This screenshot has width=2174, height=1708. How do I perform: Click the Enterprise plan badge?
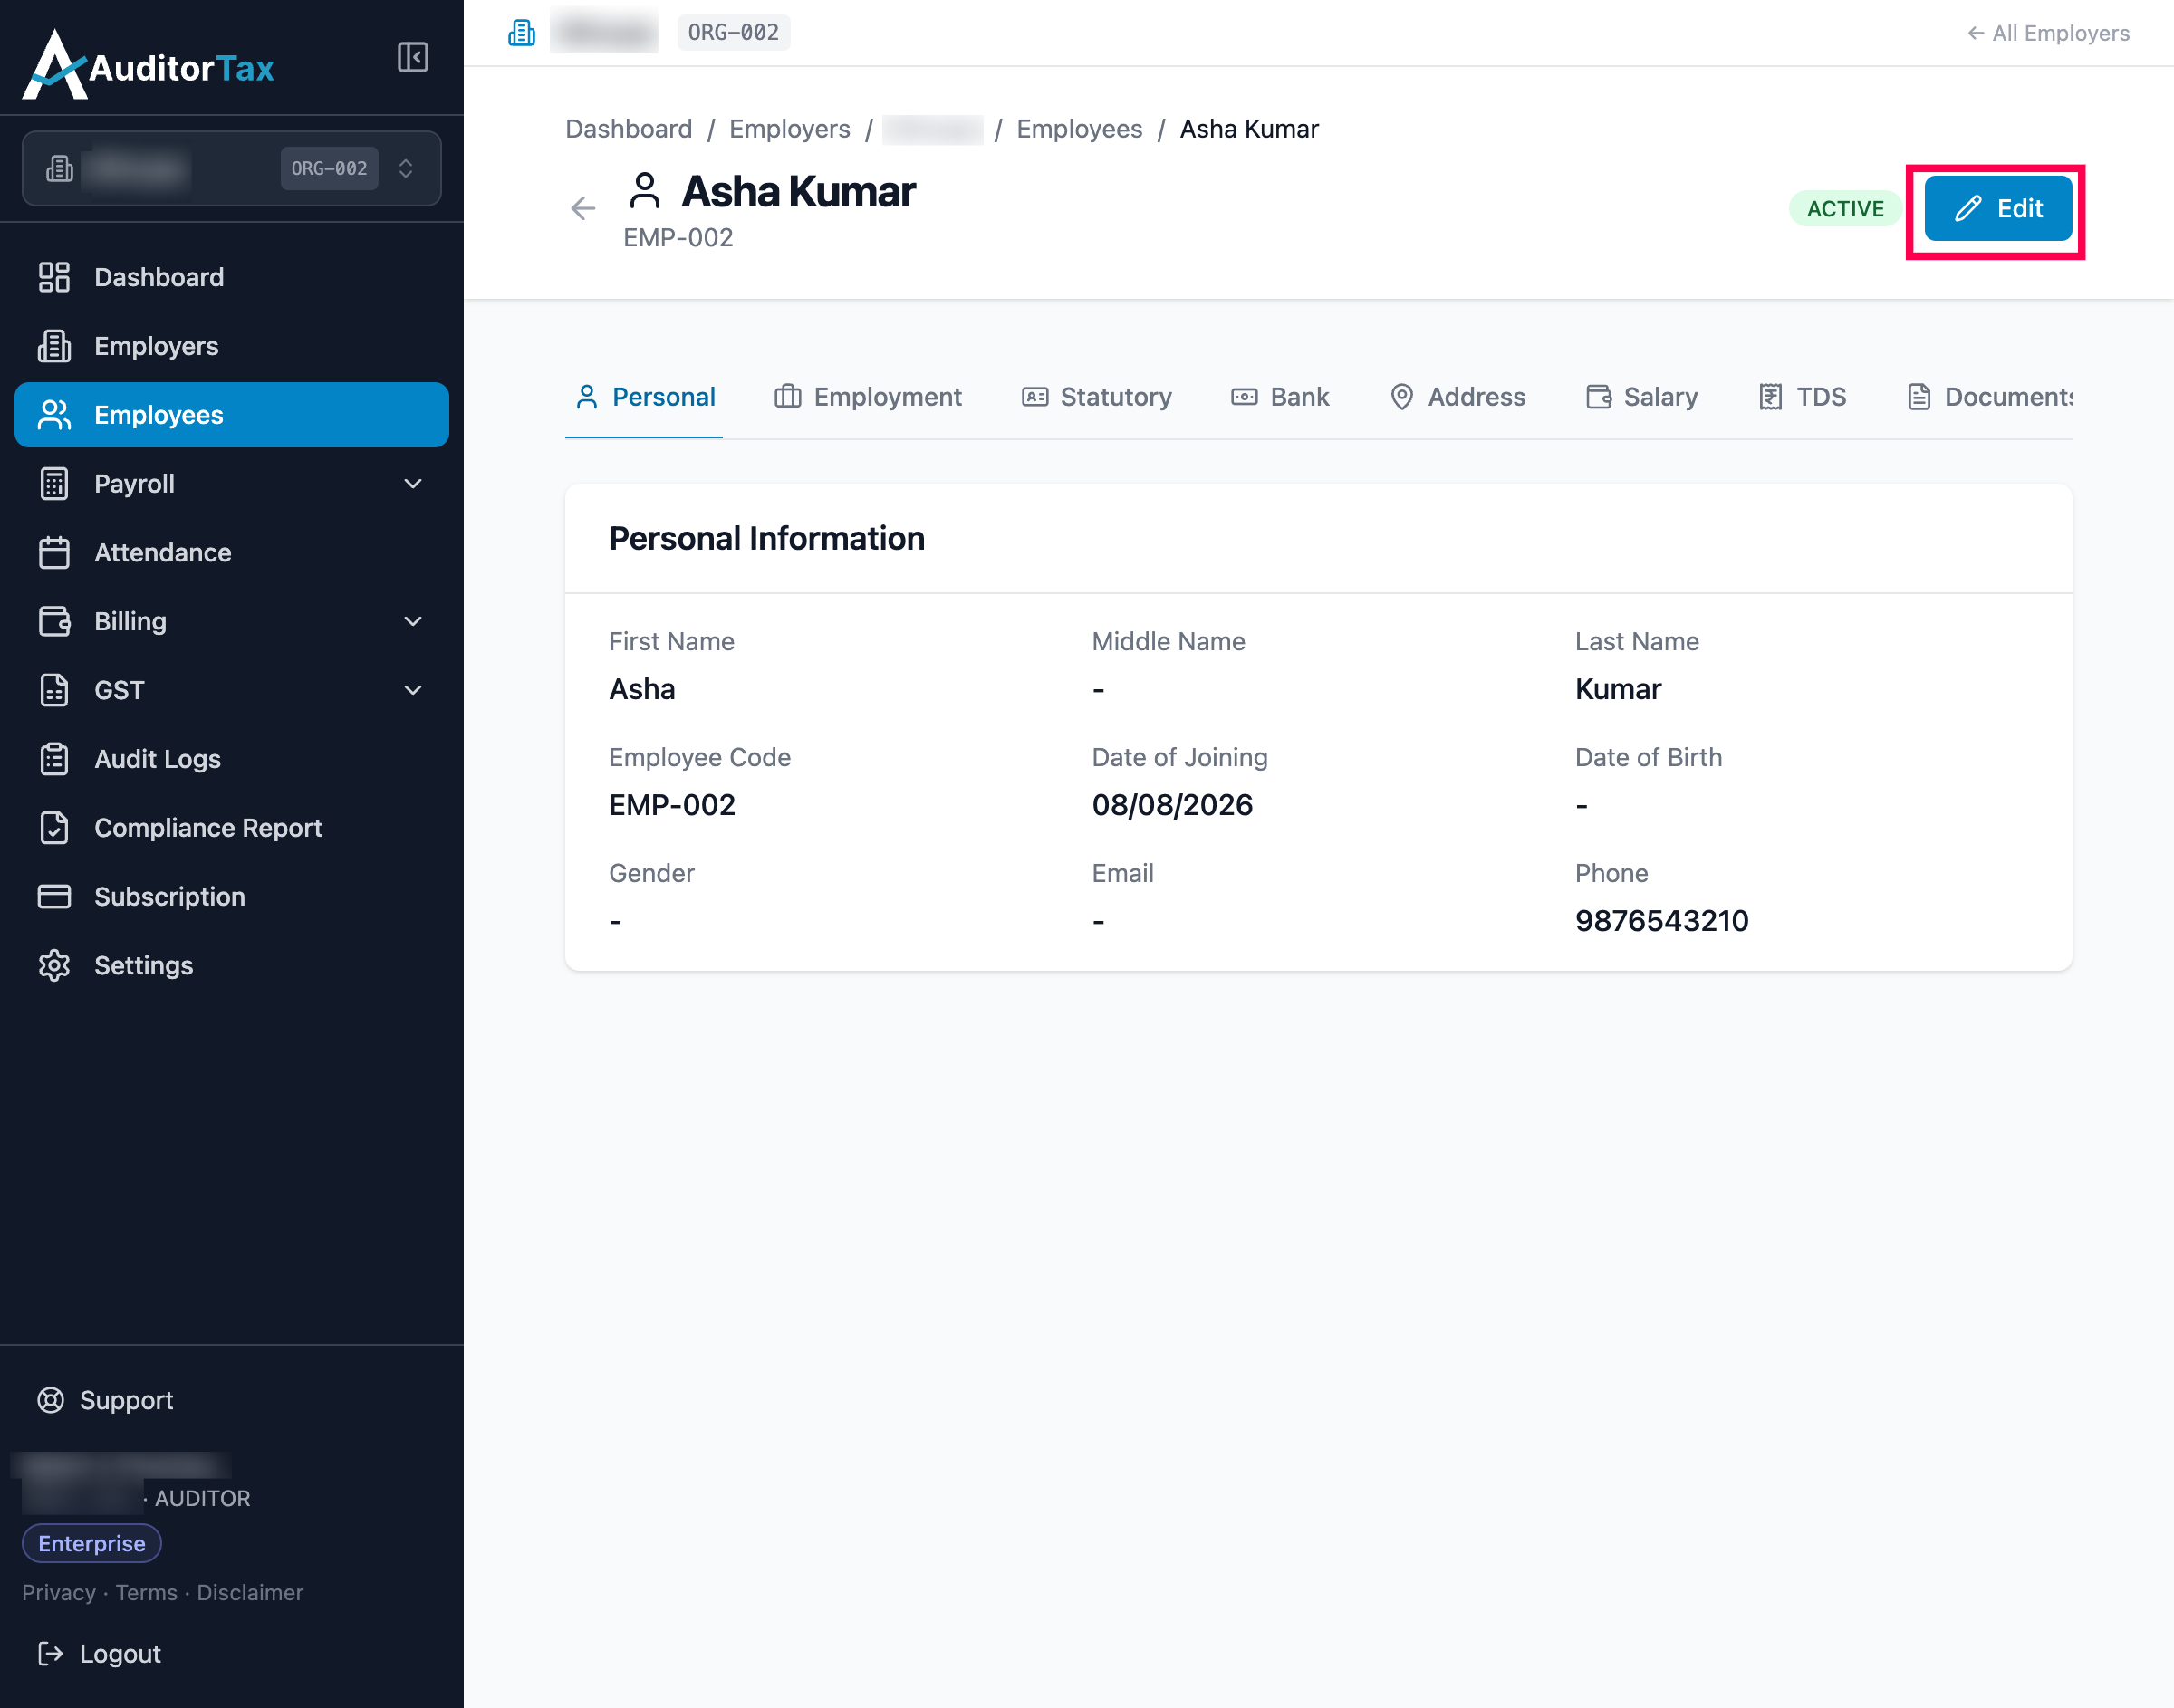tap(92, 1543)
